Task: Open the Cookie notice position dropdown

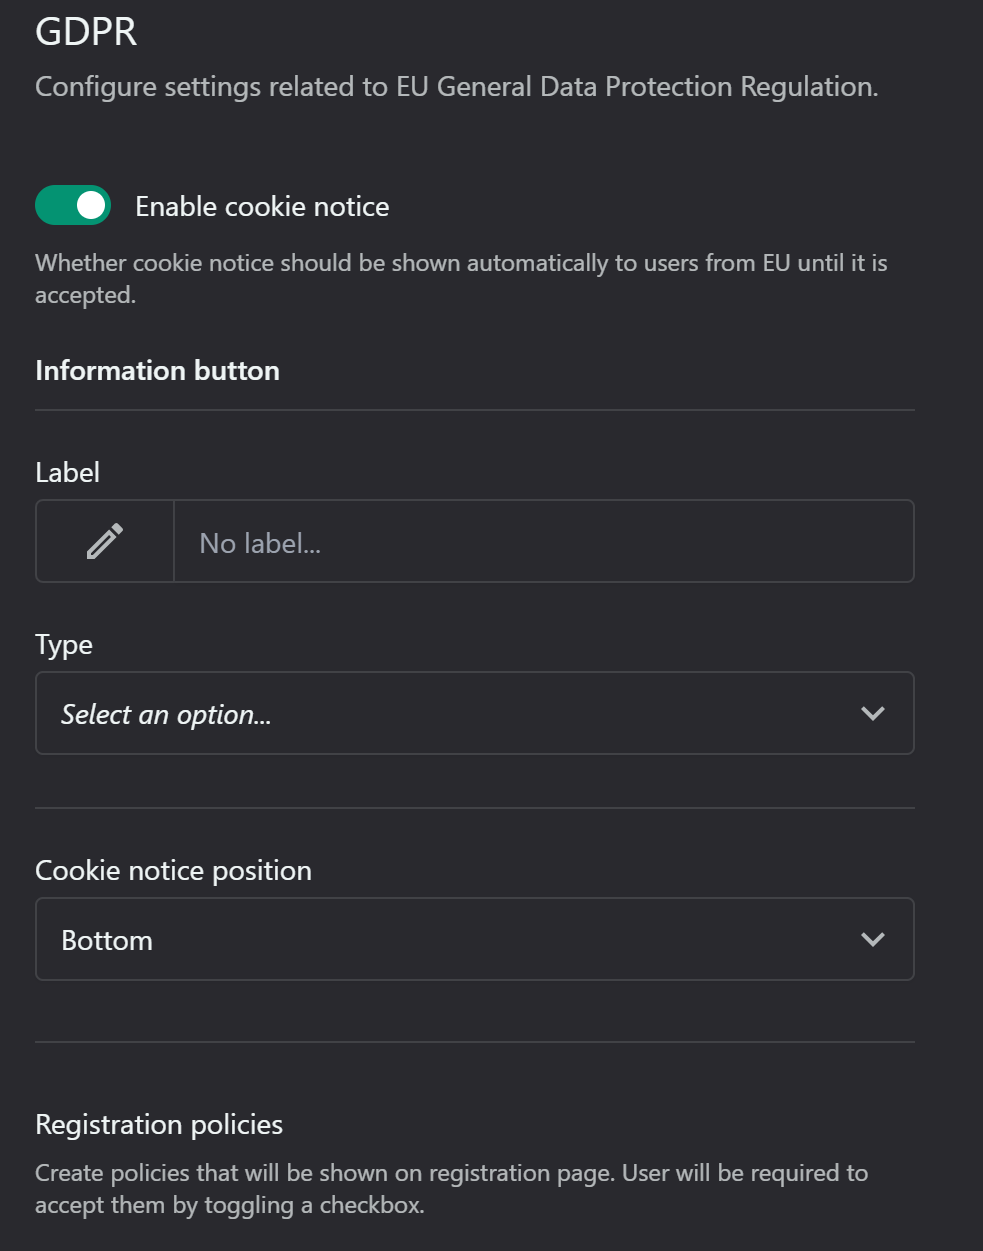Action: 475,939
